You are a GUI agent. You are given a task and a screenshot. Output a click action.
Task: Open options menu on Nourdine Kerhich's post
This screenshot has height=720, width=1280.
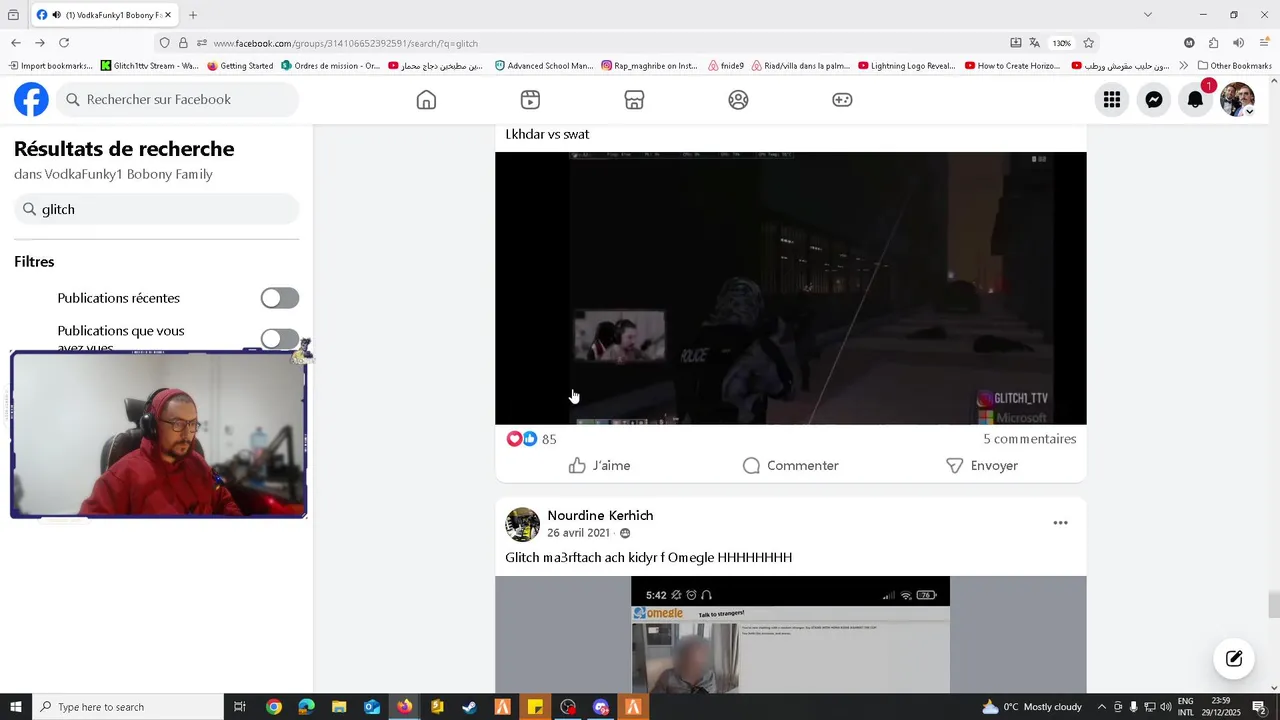[x=1060, y=523]
